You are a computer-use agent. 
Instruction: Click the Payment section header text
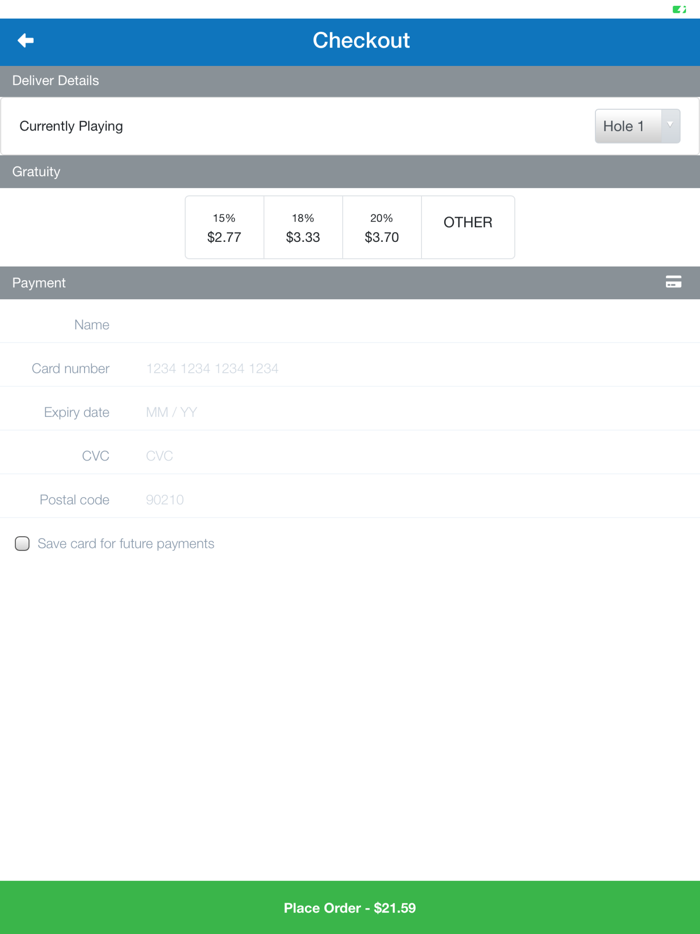click(x=39, y=283)
